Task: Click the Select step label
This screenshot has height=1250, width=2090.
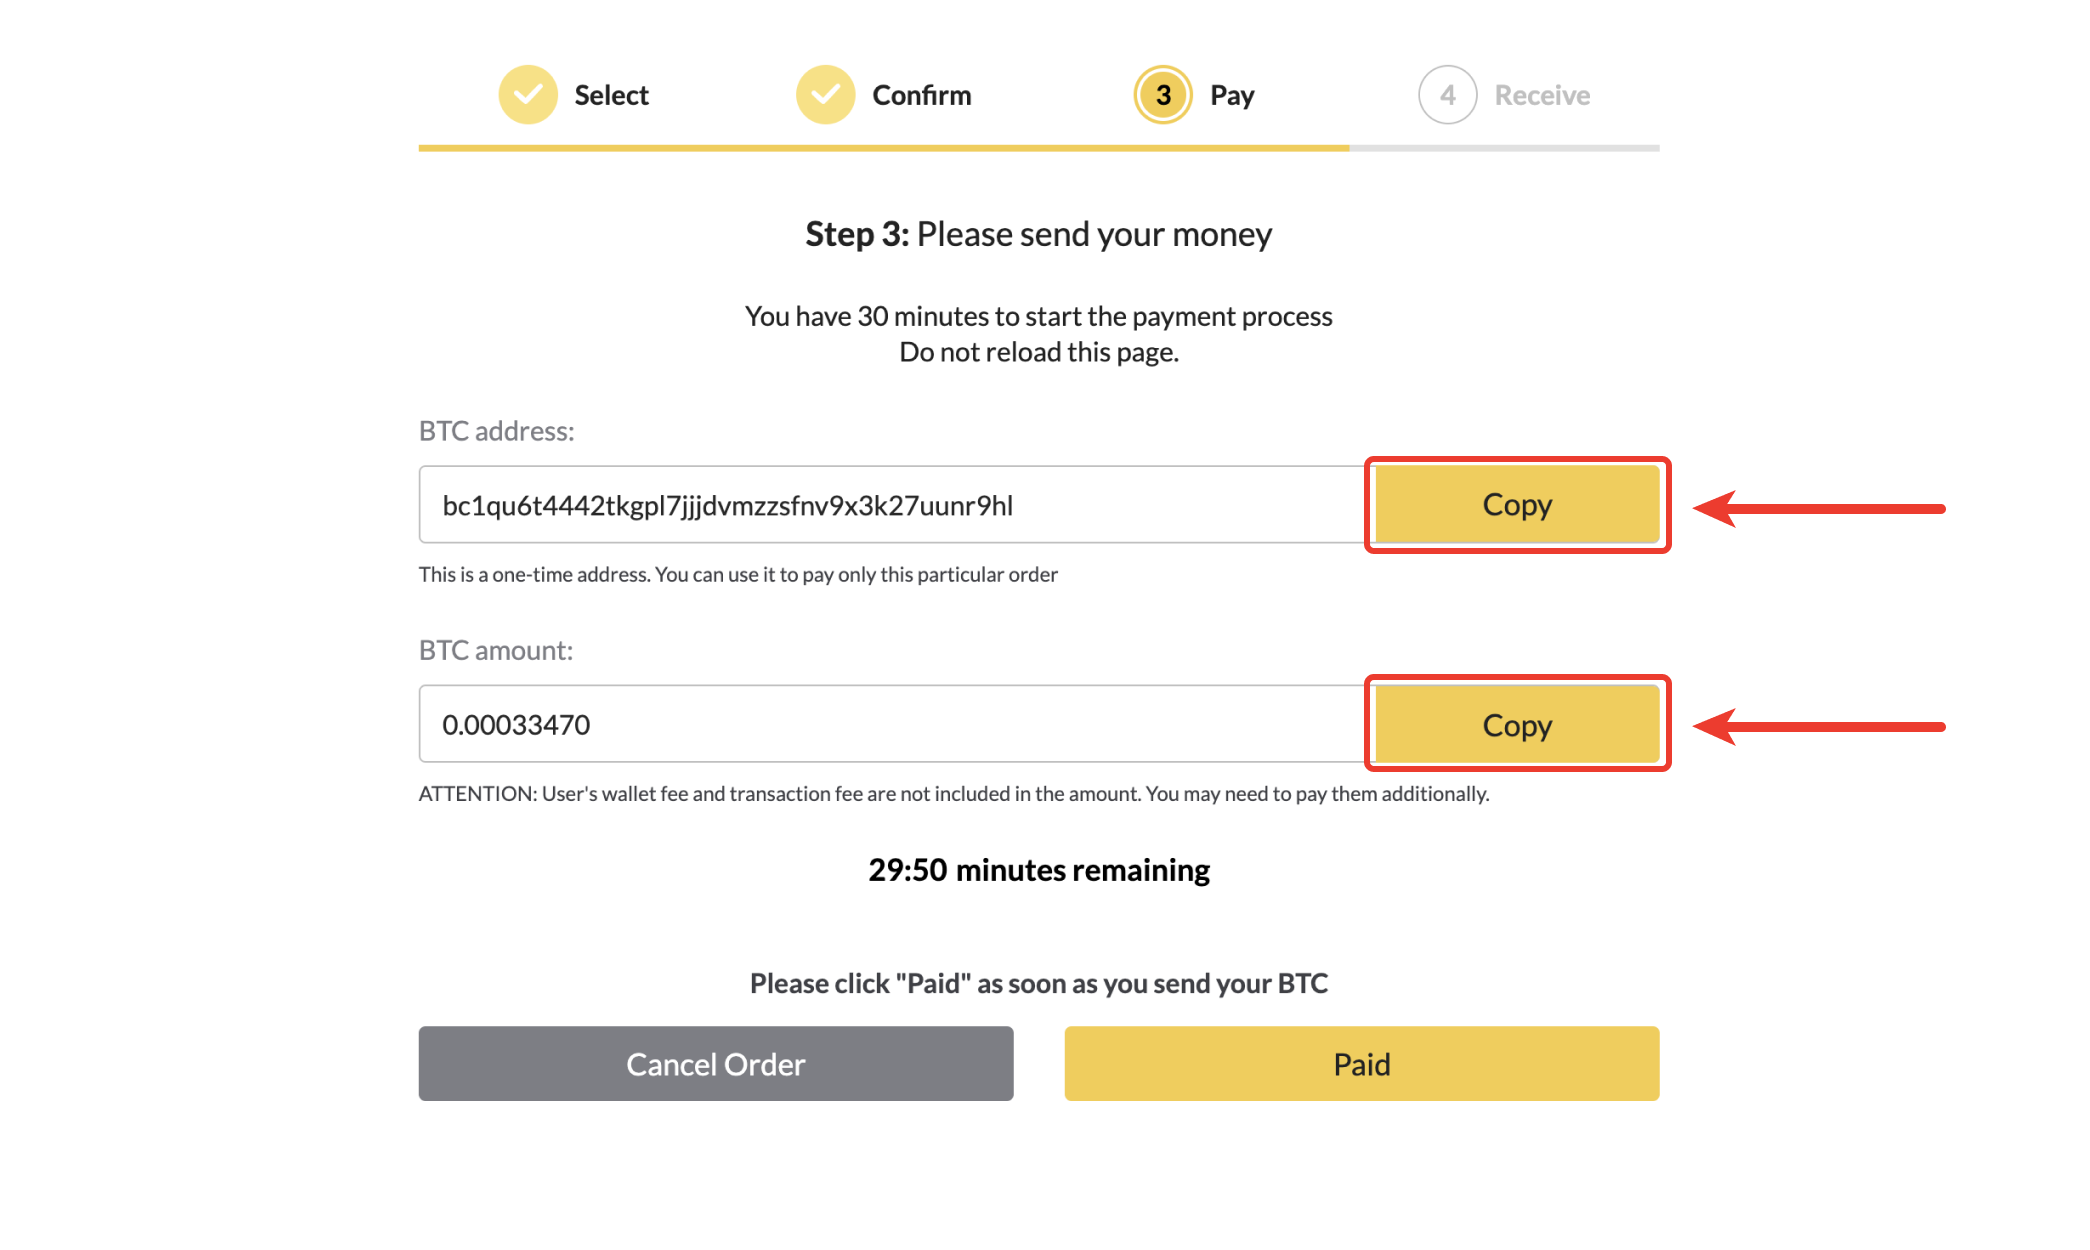Action: click(611, 95)
